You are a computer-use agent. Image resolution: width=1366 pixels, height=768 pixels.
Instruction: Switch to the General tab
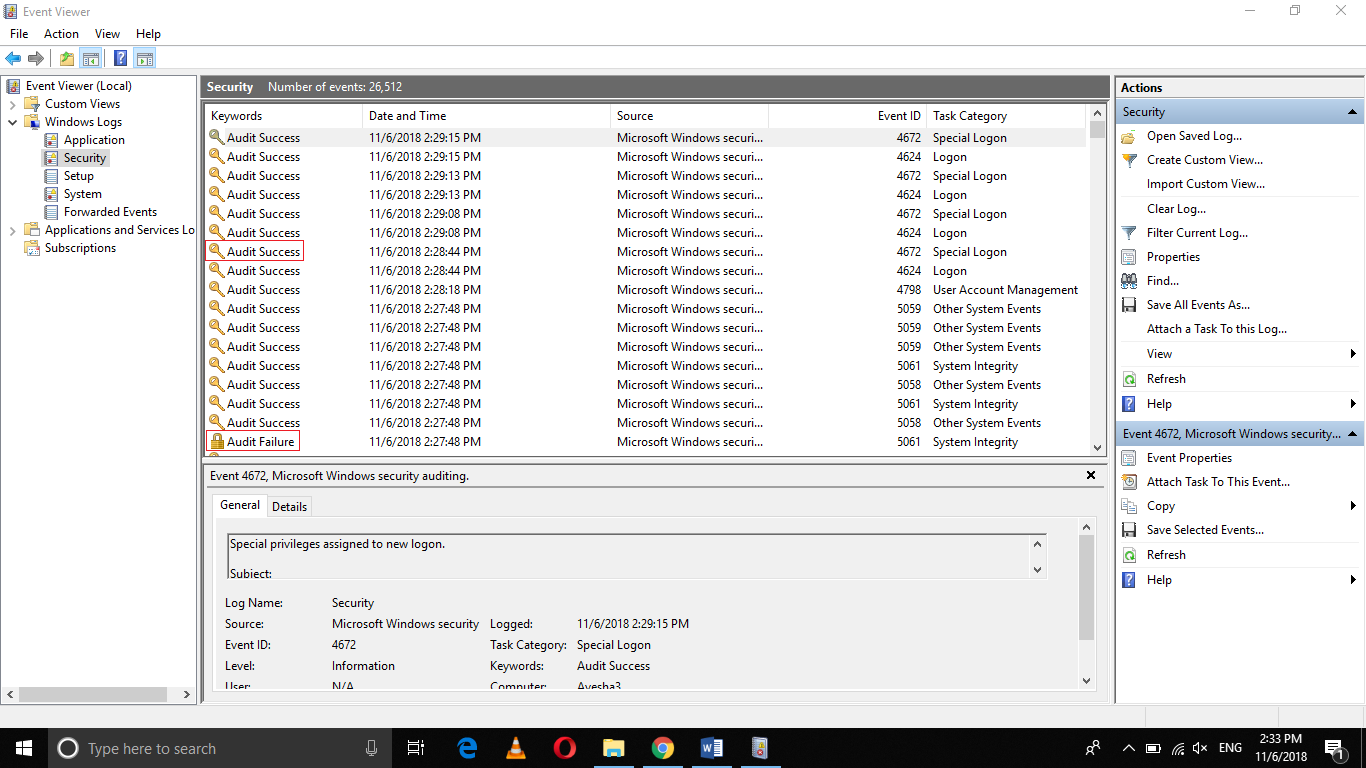click(x=240, y=505)
